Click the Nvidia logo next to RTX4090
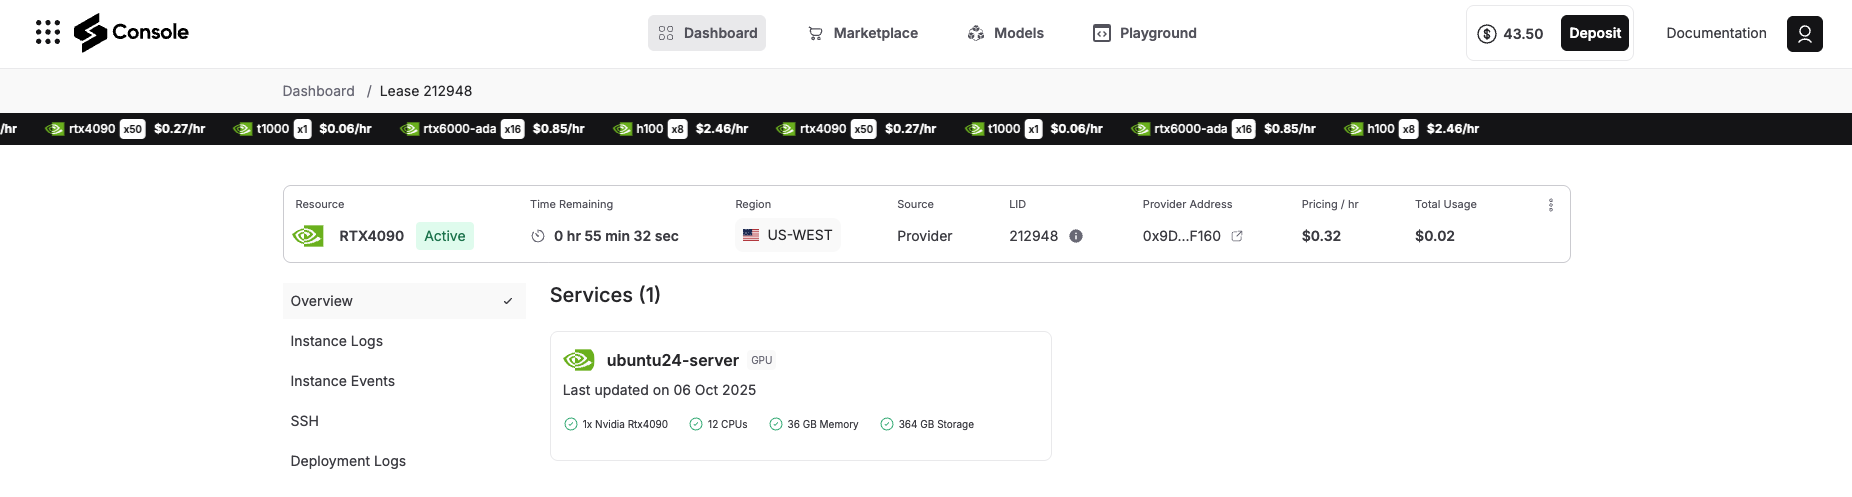Viewport: 1852px width, 497px height. [308, 236]
